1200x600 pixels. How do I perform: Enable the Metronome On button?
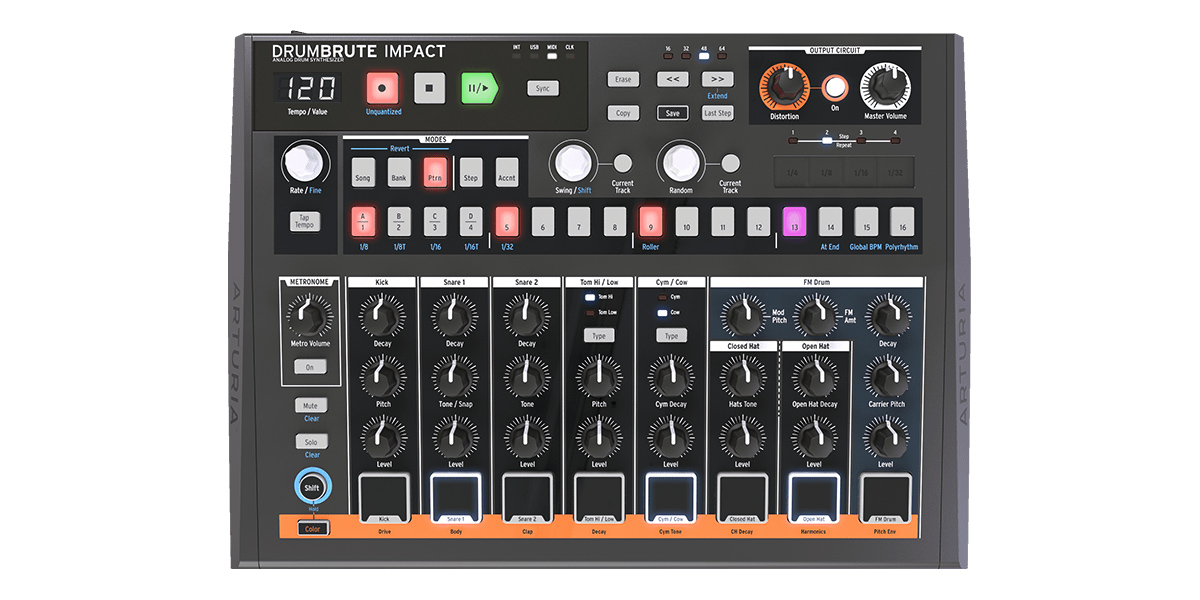tap(310, 367)
